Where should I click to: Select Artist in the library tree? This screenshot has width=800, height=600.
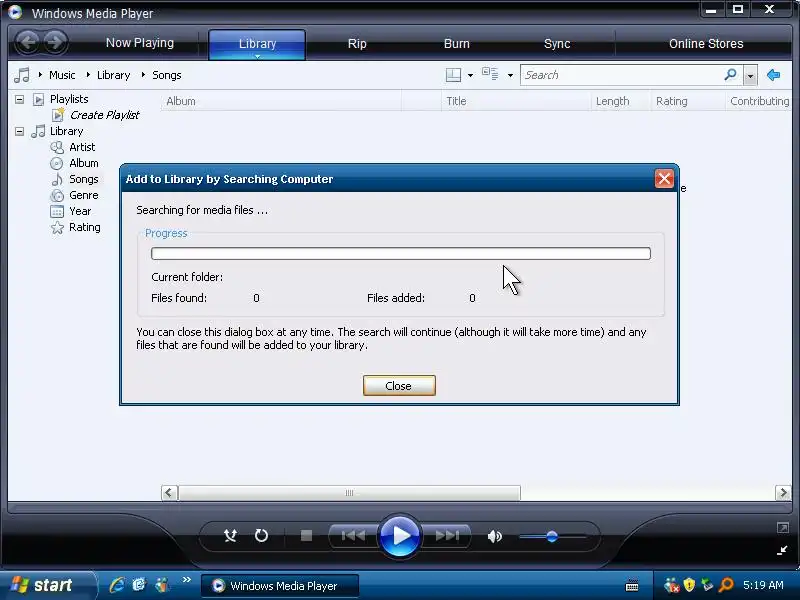(x=82, y=147)
